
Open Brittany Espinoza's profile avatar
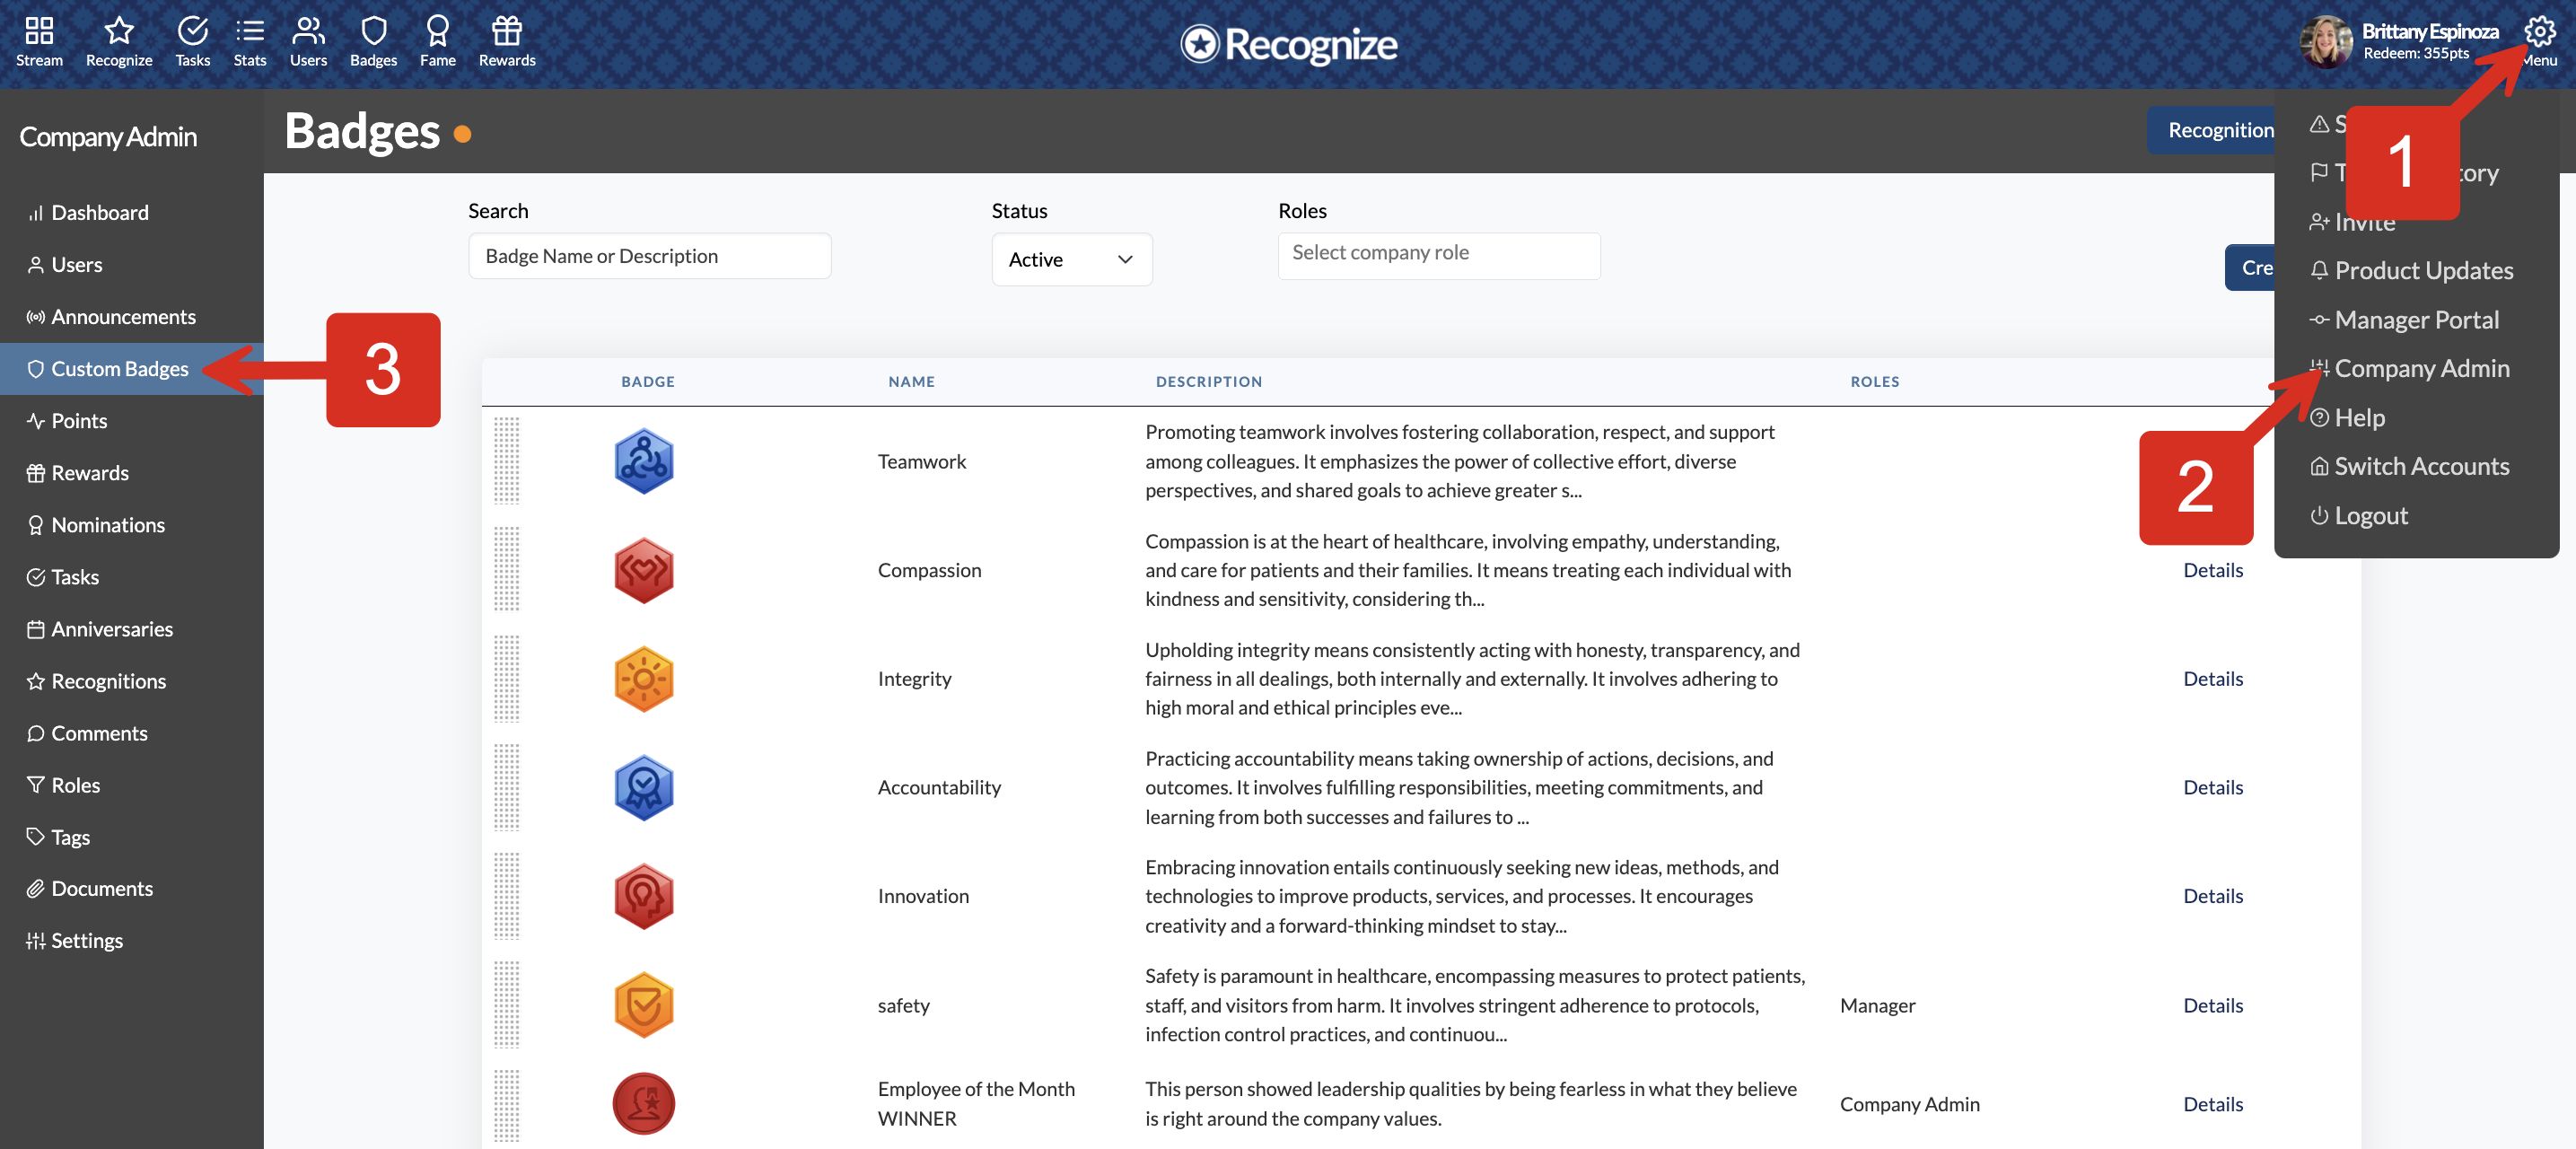2326,43
